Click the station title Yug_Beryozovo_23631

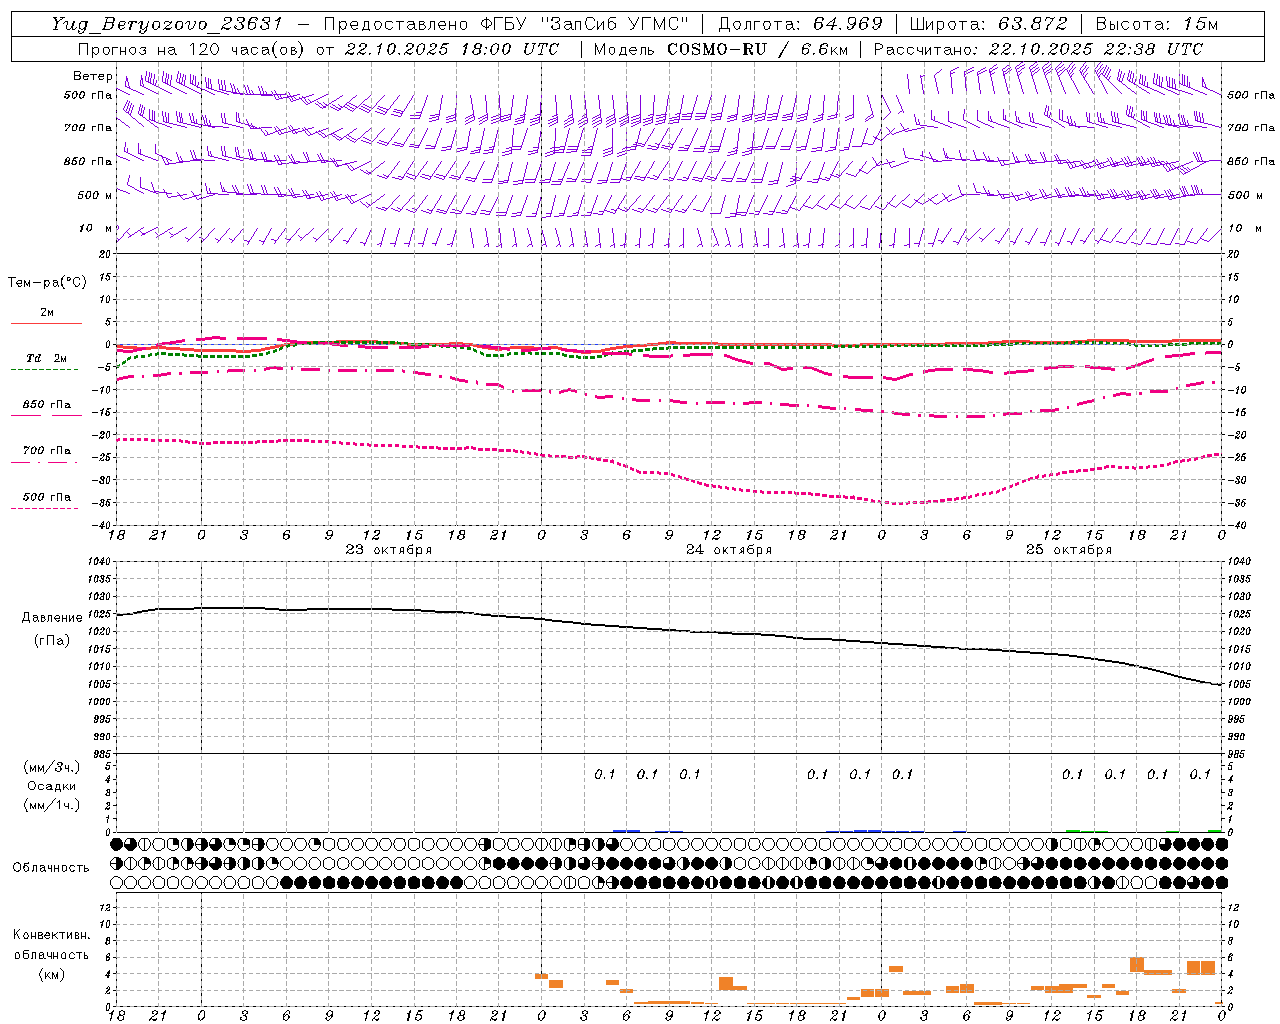tap(168, 24)
